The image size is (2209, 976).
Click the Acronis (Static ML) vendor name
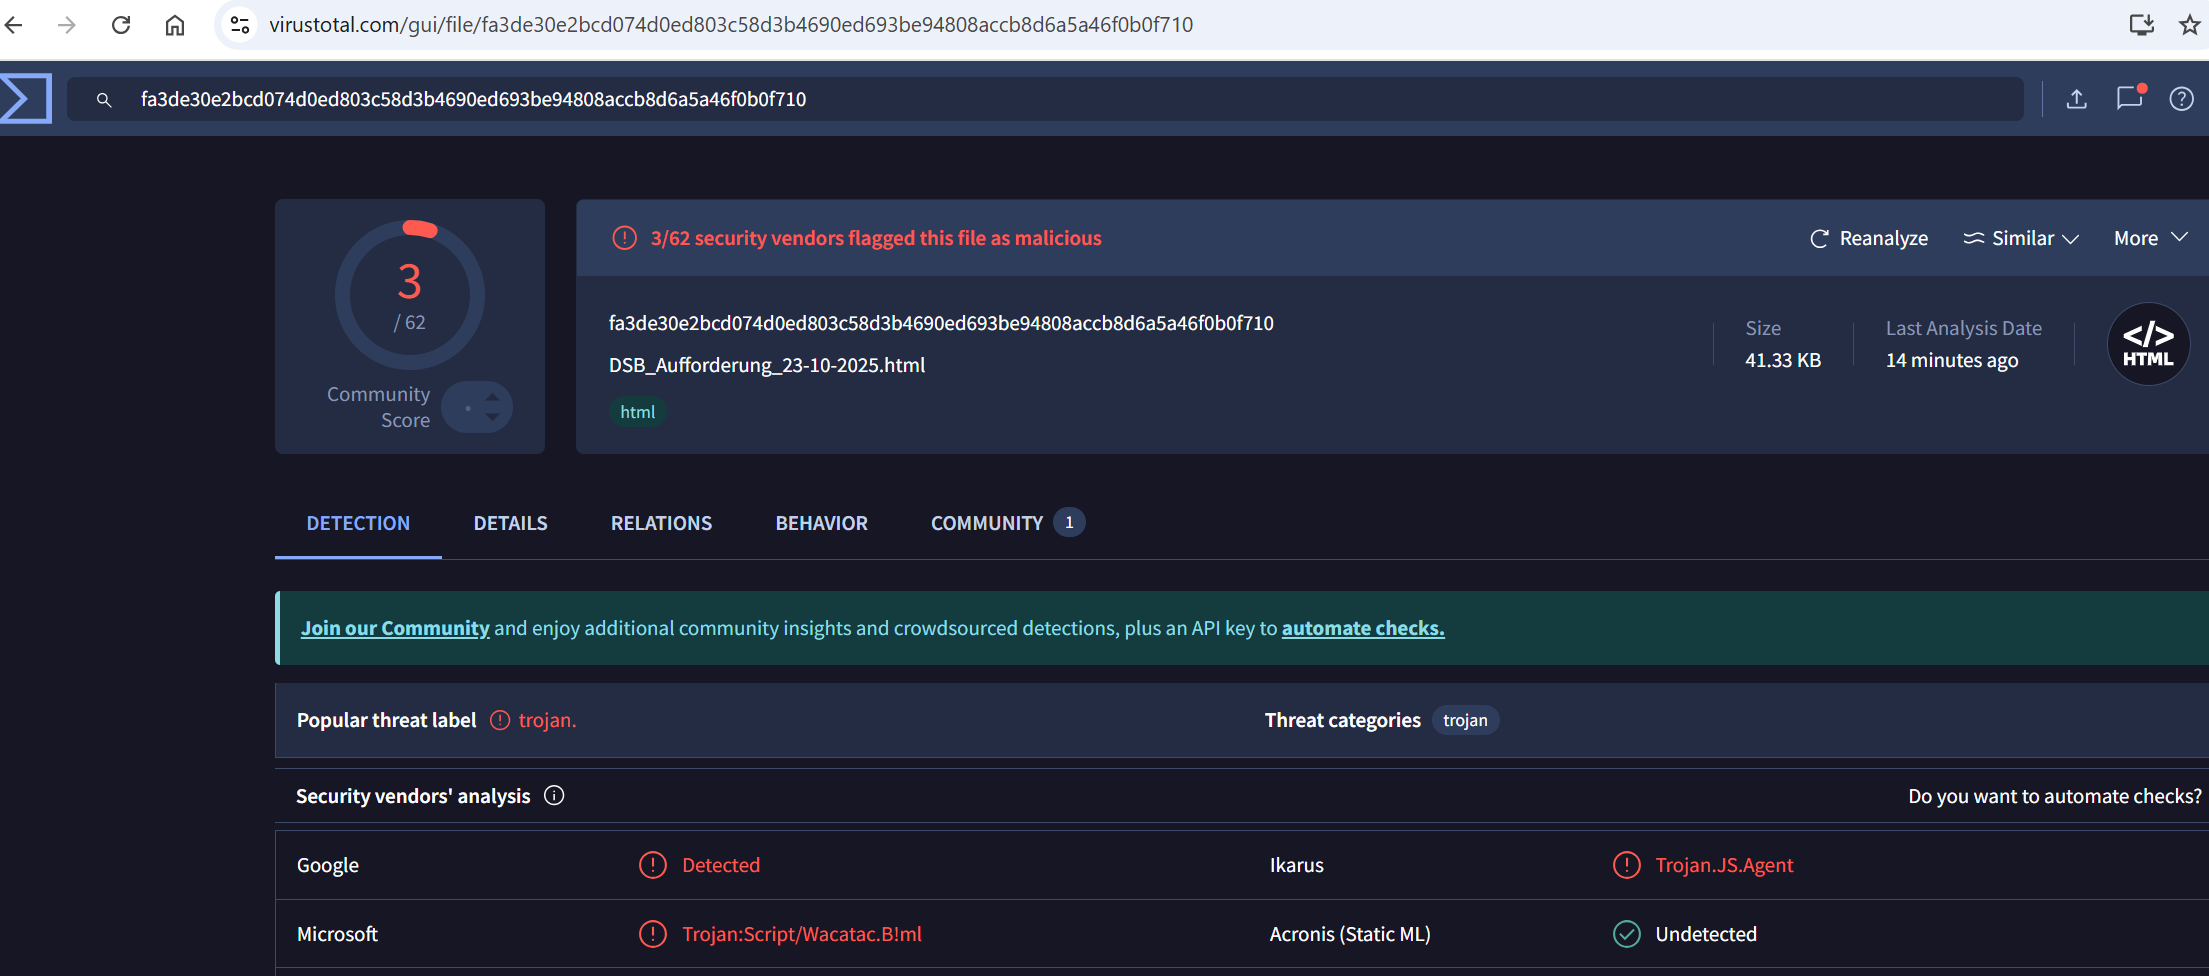pos(1350,934)
